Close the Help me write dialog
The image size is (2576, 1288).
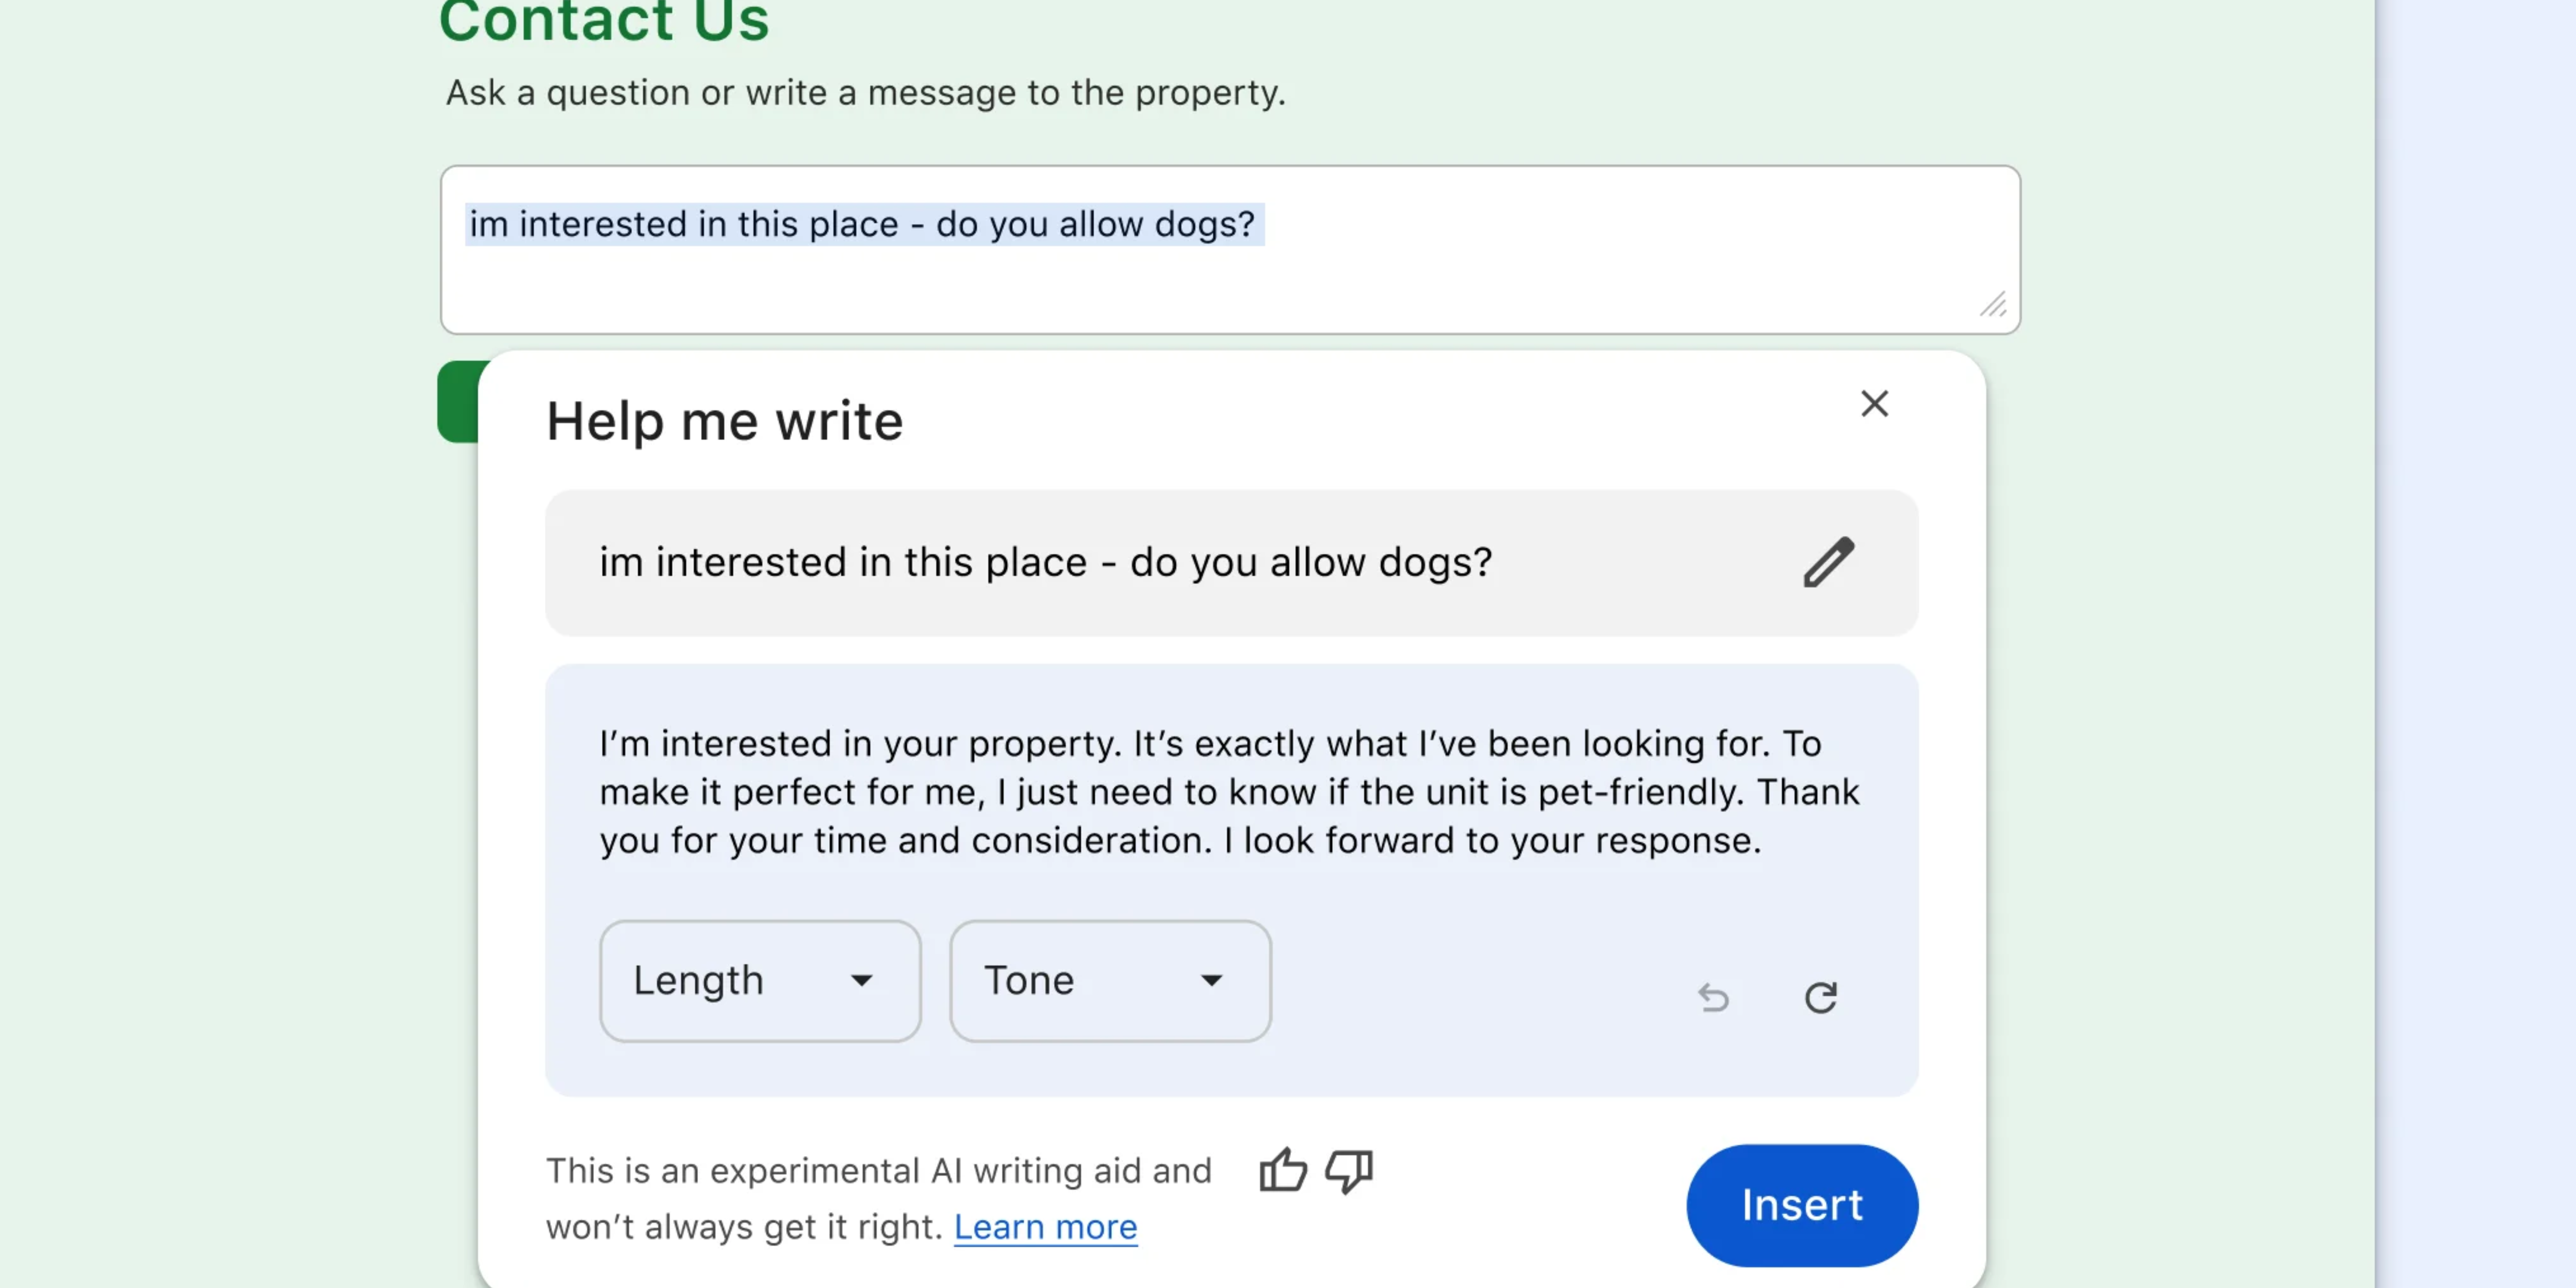[x=1874, y=404]
